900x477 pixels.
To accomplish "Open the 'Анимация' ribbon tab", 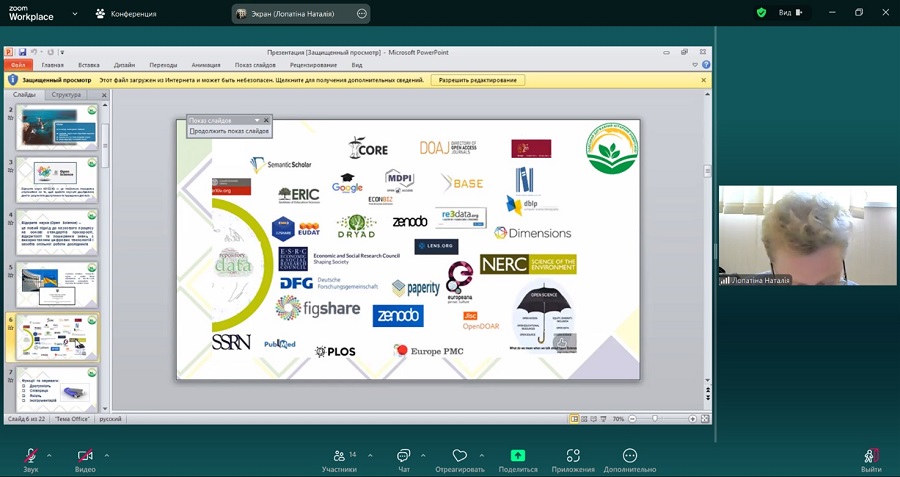I will coord(205,65).
